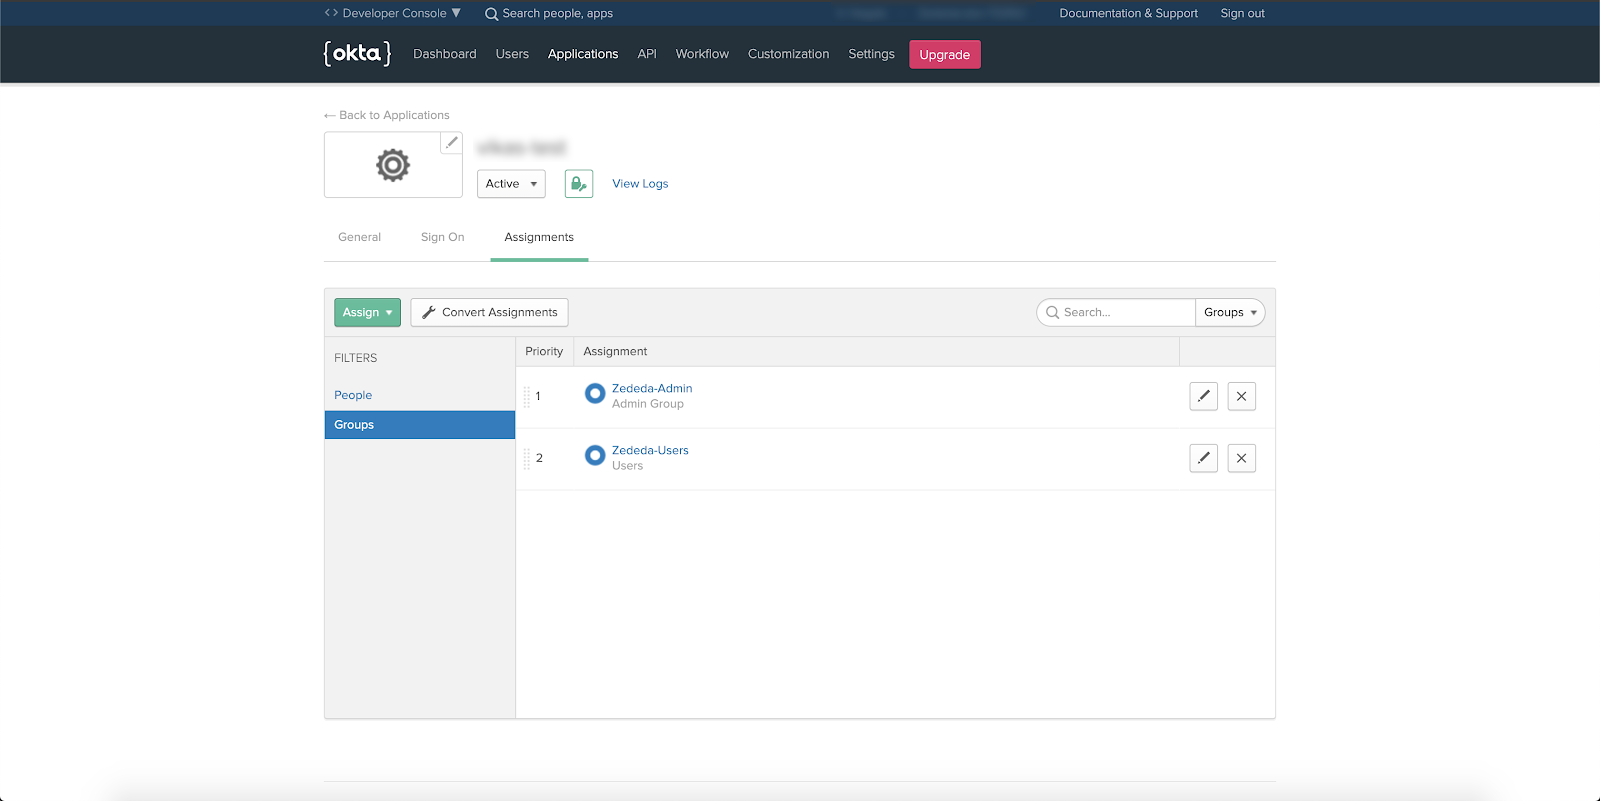Switch to the Sign On tab
1600x801 pixels.
point(442,237)
